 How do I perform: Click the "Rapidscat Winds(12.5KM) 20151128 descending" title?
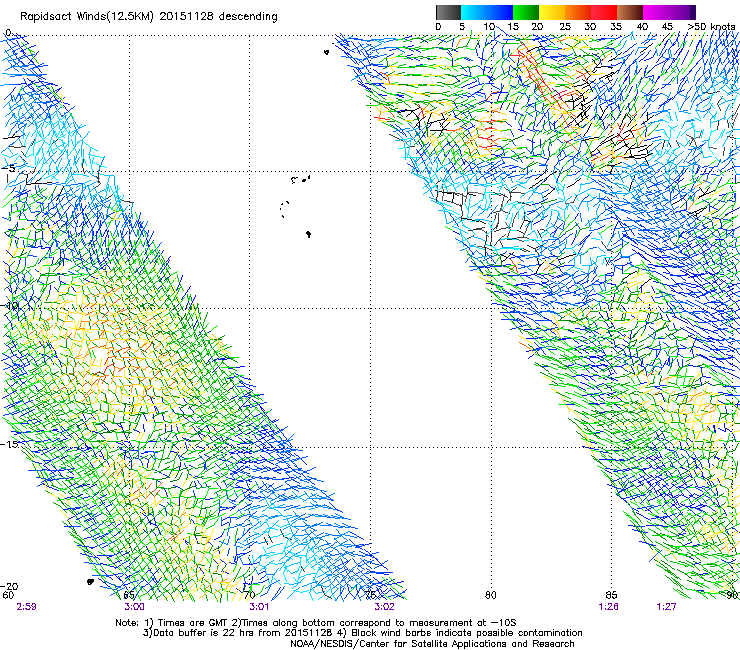click(x=149, y=16)
